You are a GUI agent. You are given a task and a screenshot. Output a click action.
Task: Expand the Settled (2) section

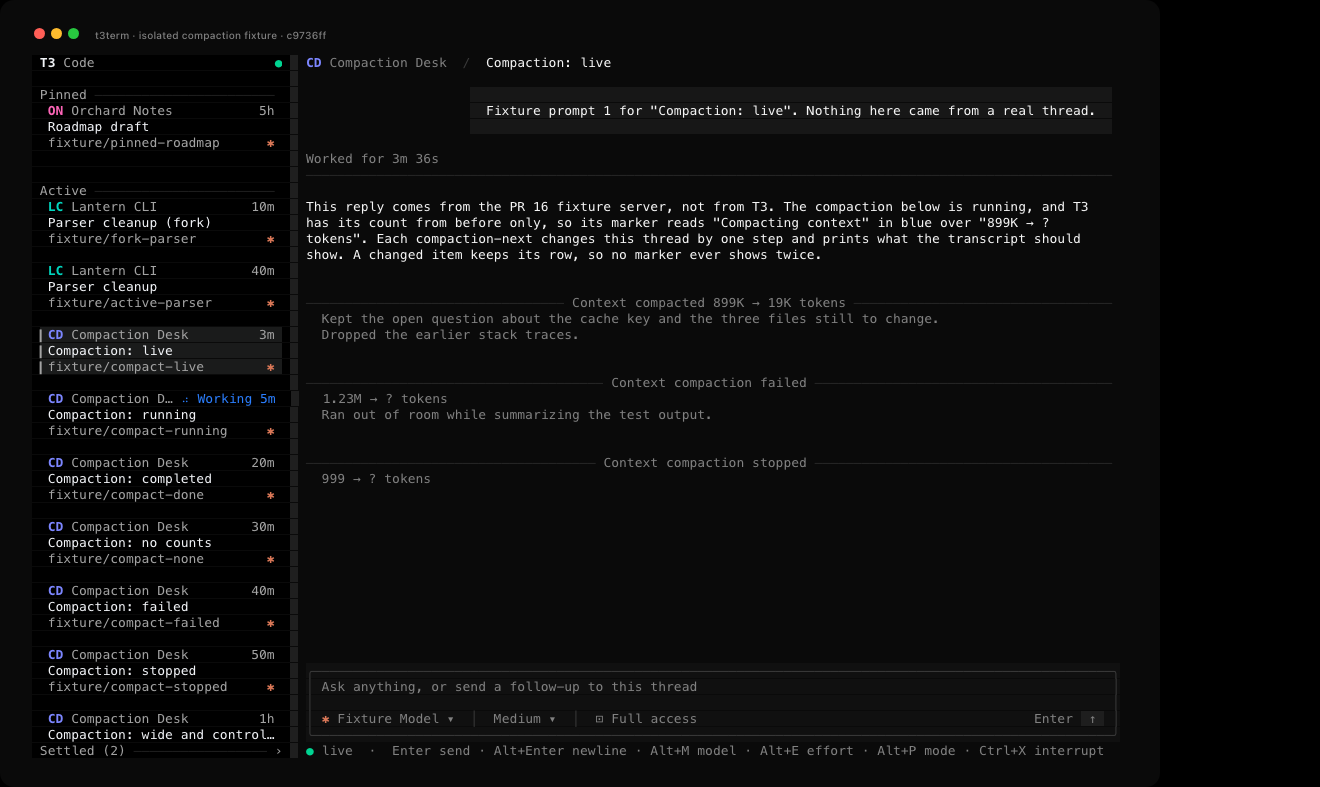click(161, 751)
